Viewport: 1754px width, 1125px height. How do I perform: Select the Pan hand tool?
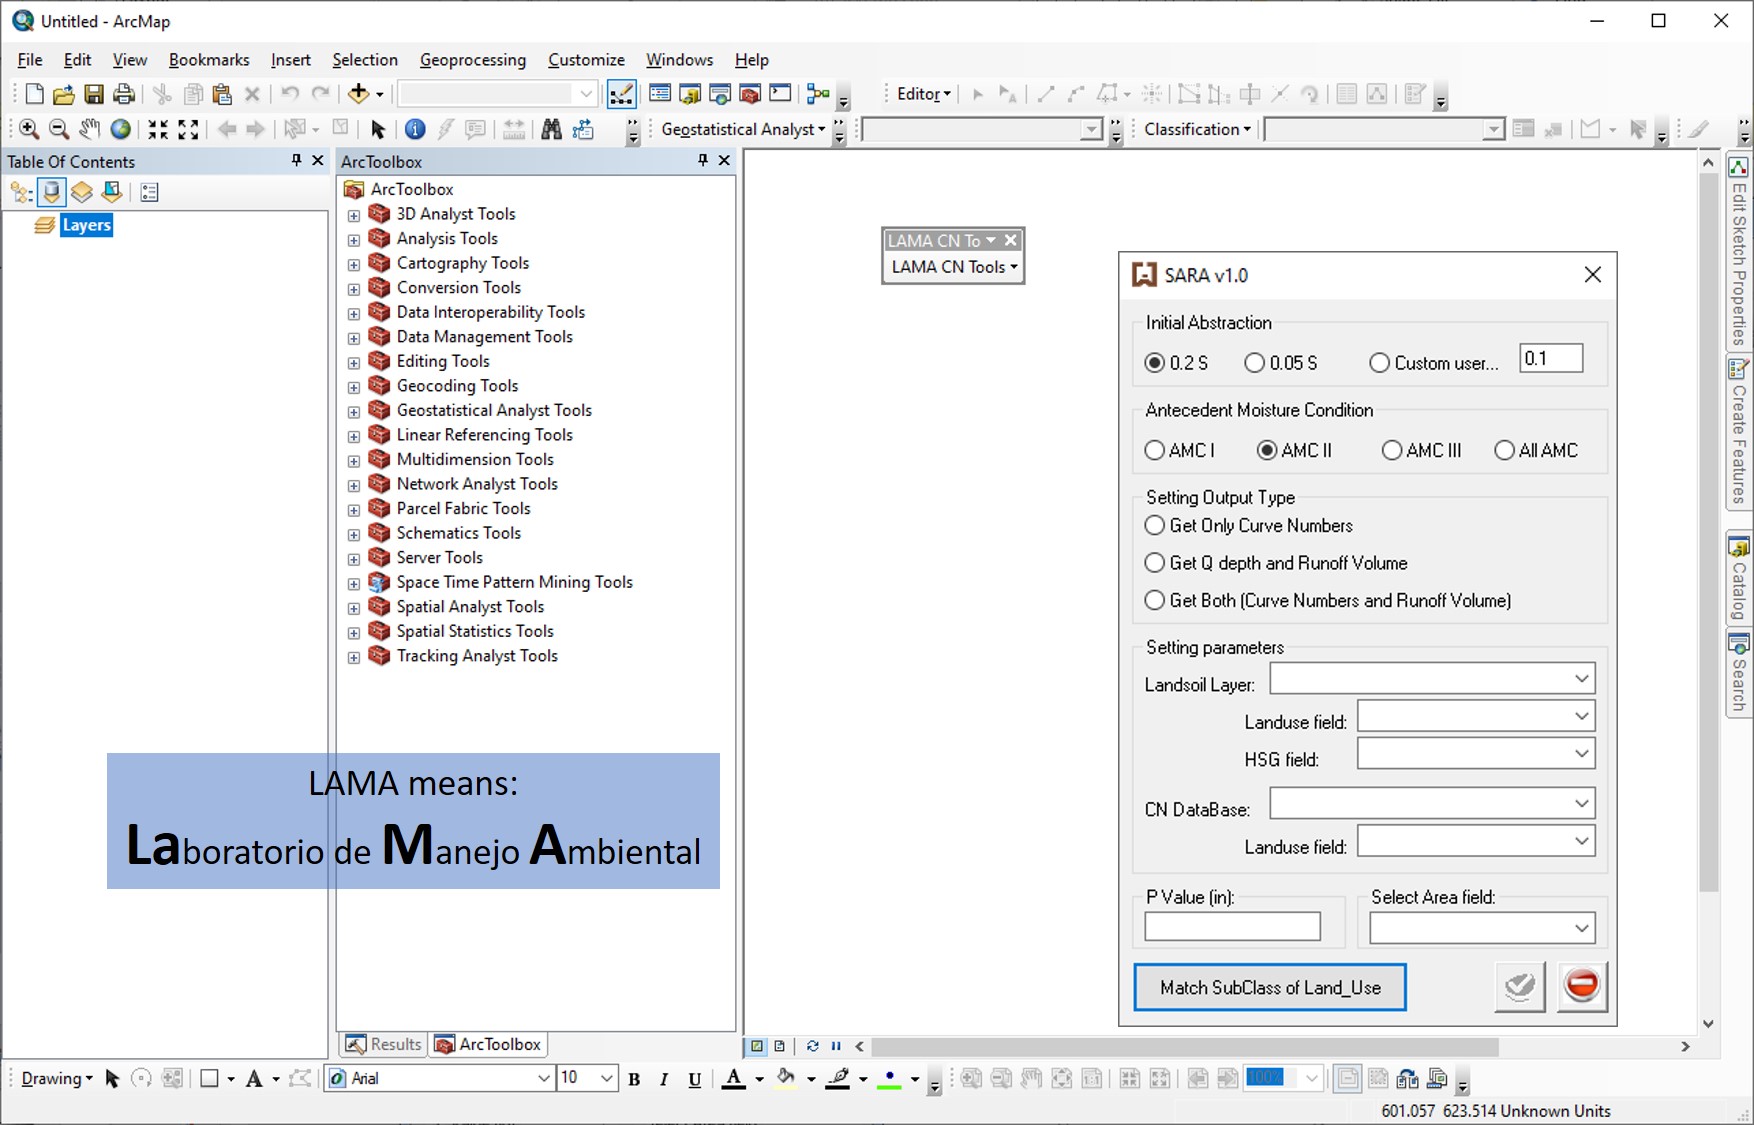coord(90,129)
